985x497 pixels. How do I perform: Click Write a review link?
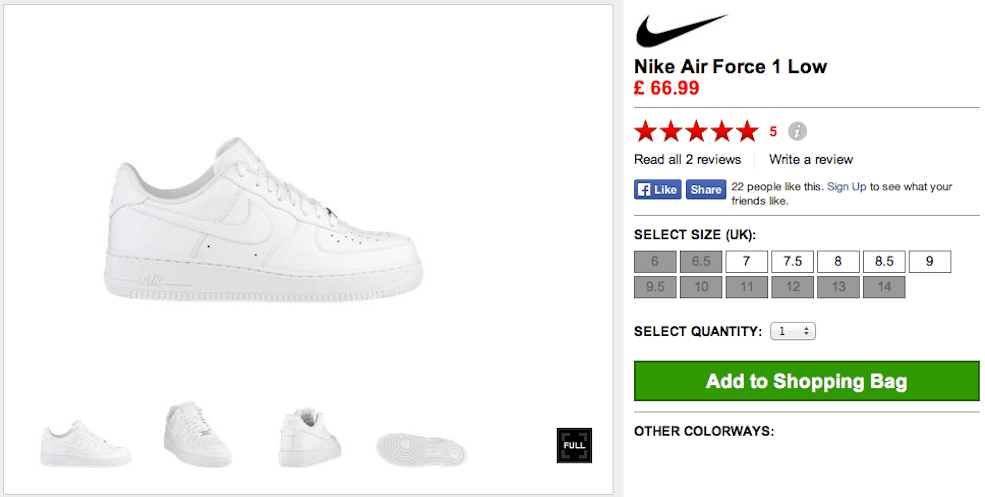tap(811, 159)
